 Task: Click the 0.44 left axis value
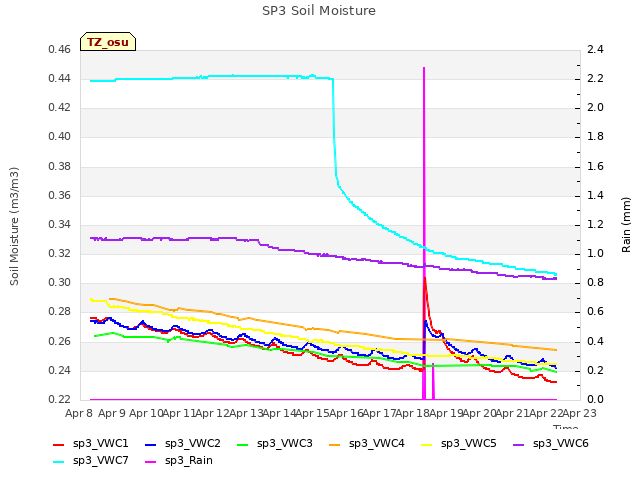60,78
